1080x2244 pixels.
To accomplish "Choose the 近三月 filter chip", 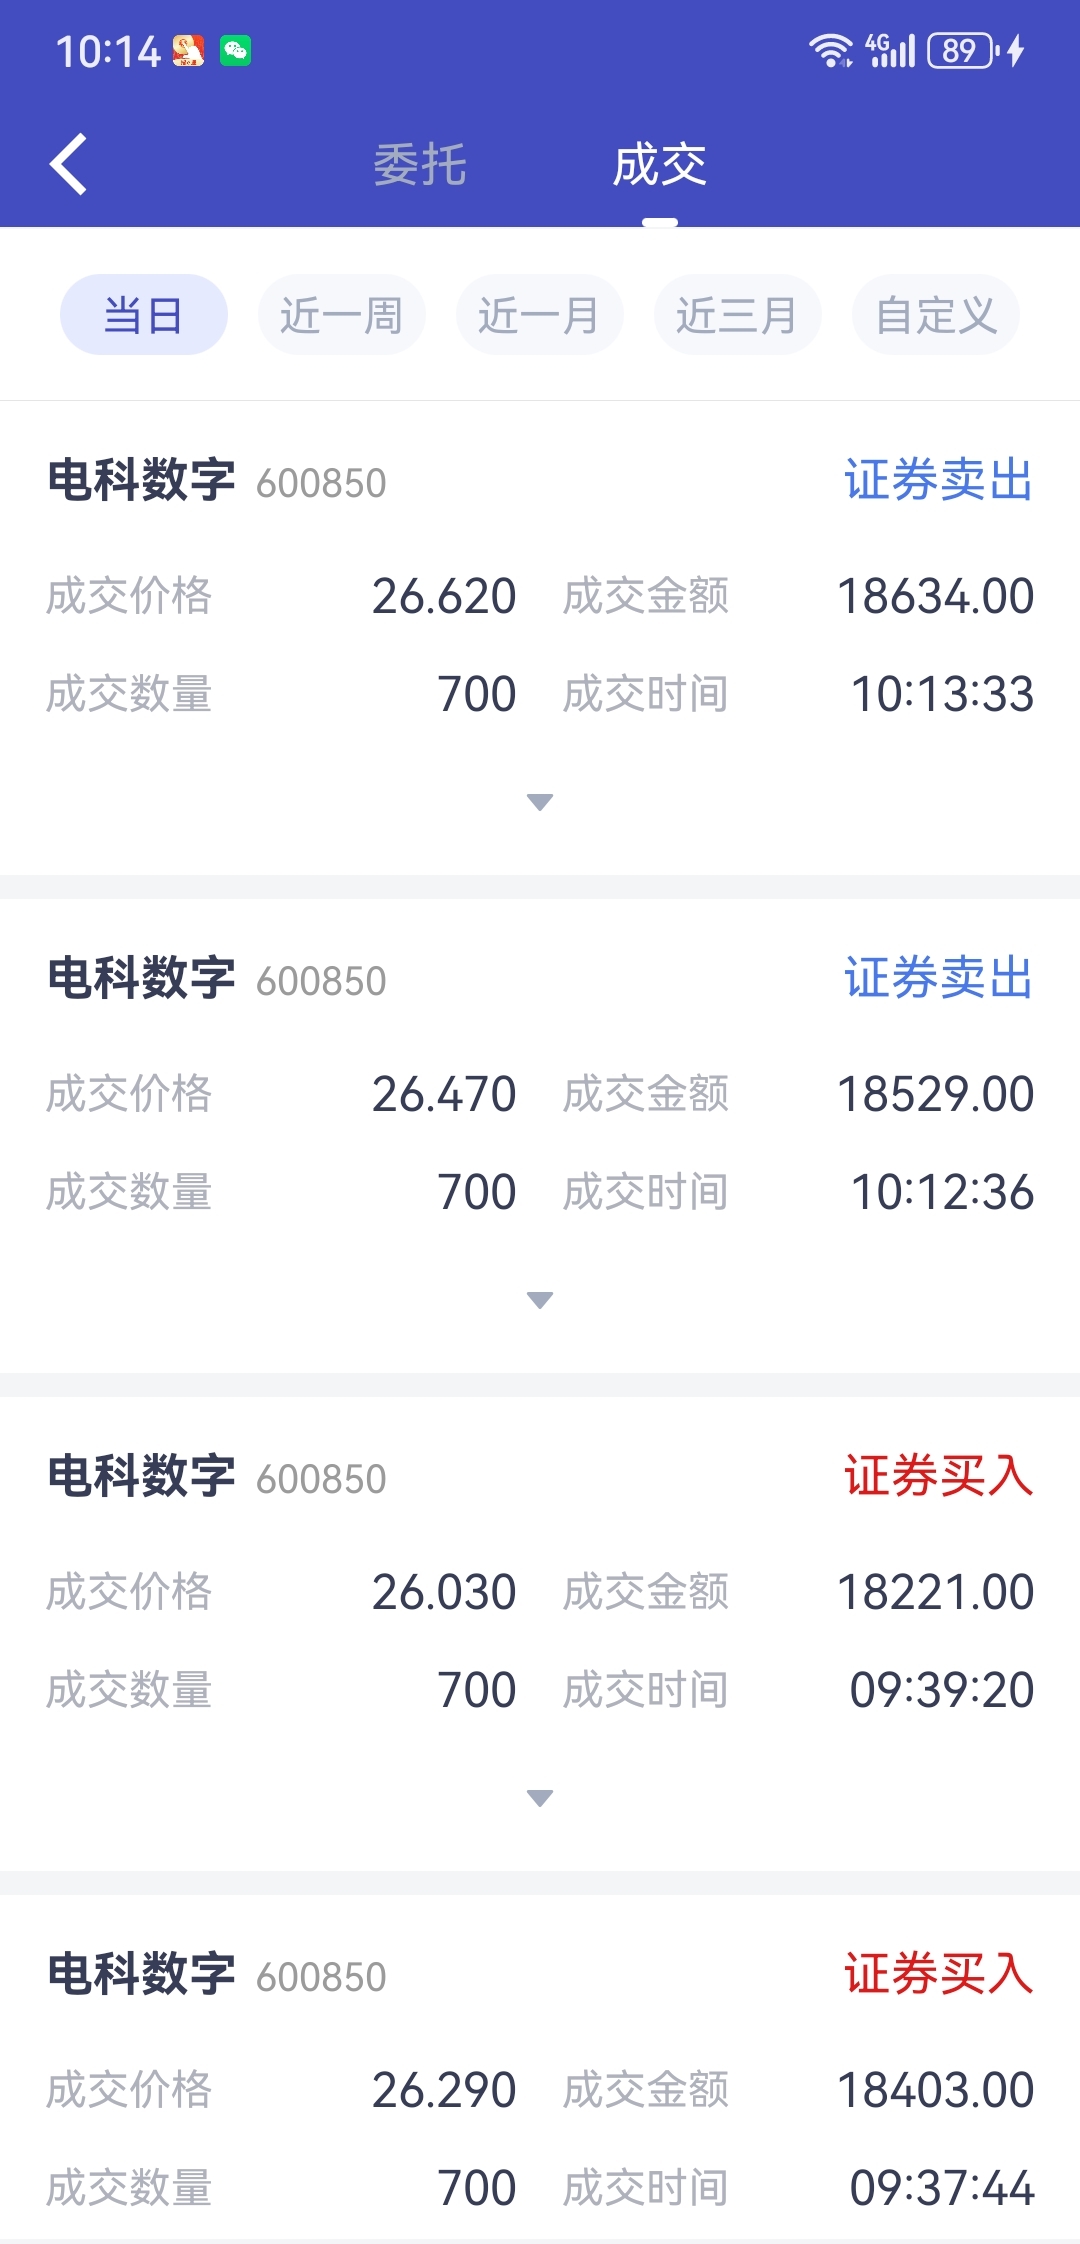I will (738, 315).
